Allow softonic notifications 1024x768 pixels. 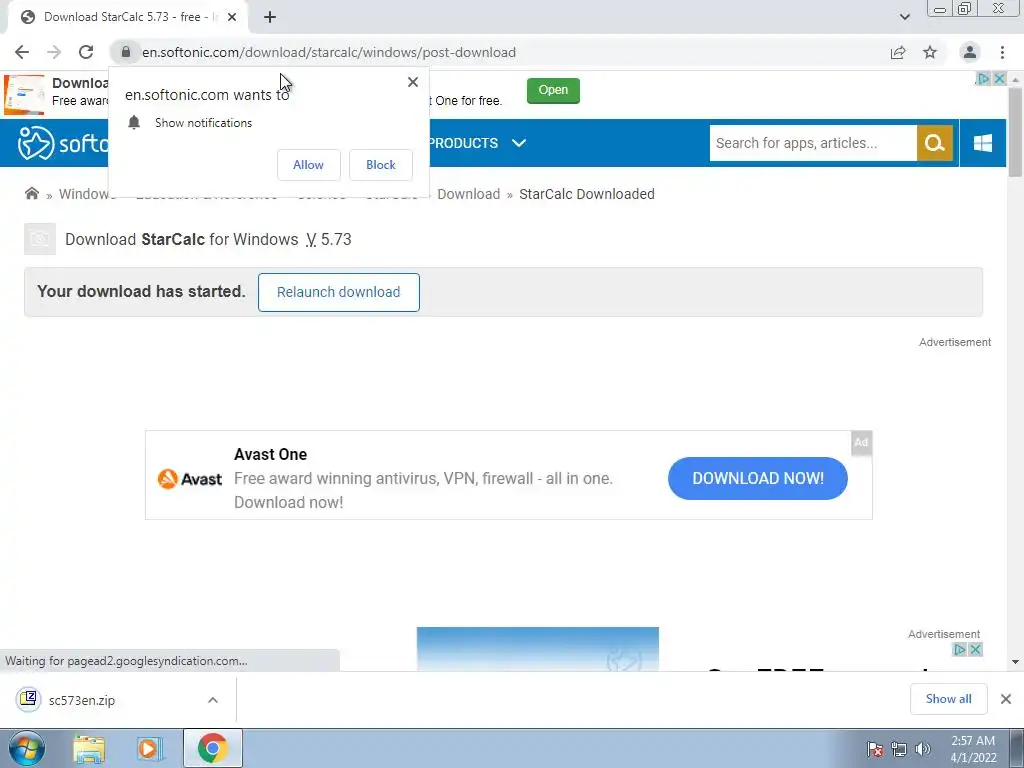(x=308, y=165)
